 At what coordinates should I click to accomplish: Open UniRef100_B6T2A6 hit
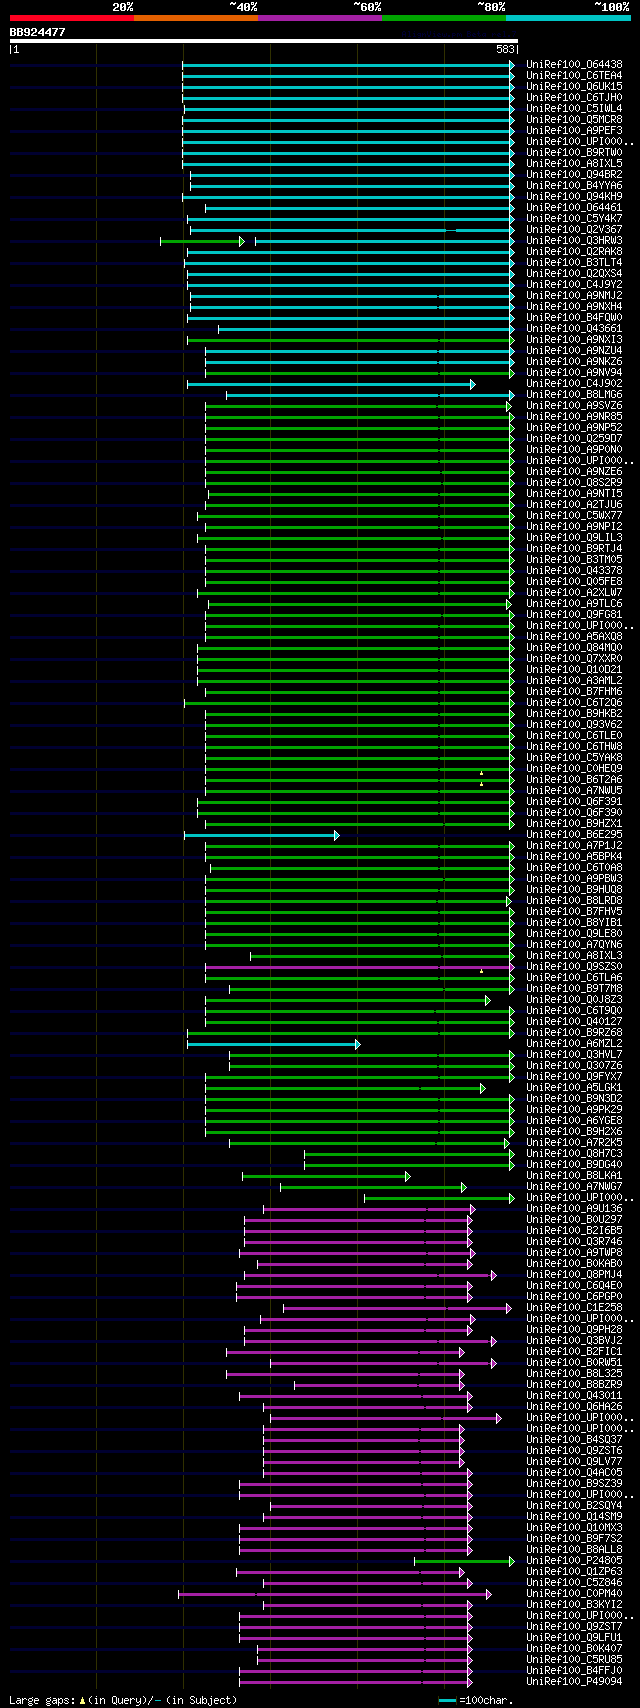coord(574,779)
